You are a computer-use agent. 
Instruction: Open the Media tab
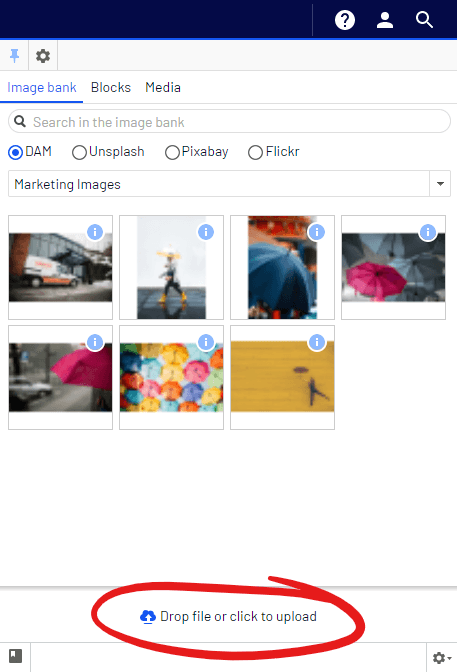pos(163,87)
